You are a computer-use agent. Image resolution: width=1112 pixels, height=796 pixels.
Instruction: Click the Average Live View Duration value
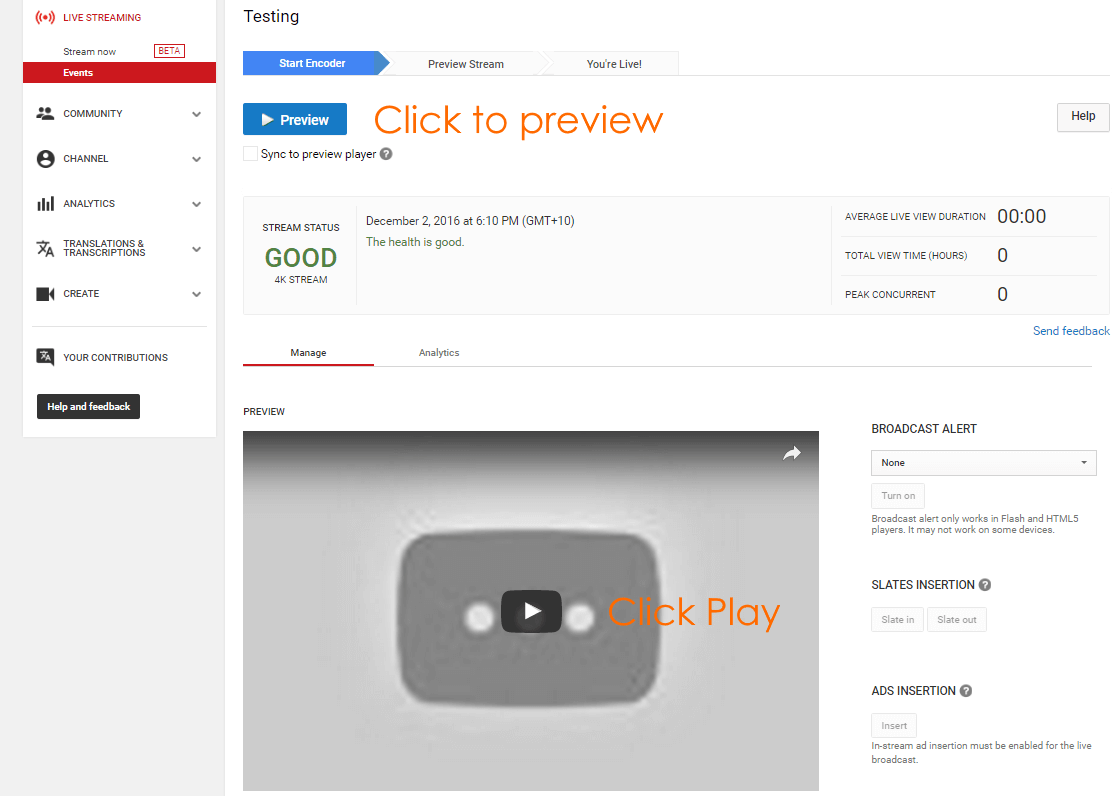pyautogui.click(x=1021, y=216)
